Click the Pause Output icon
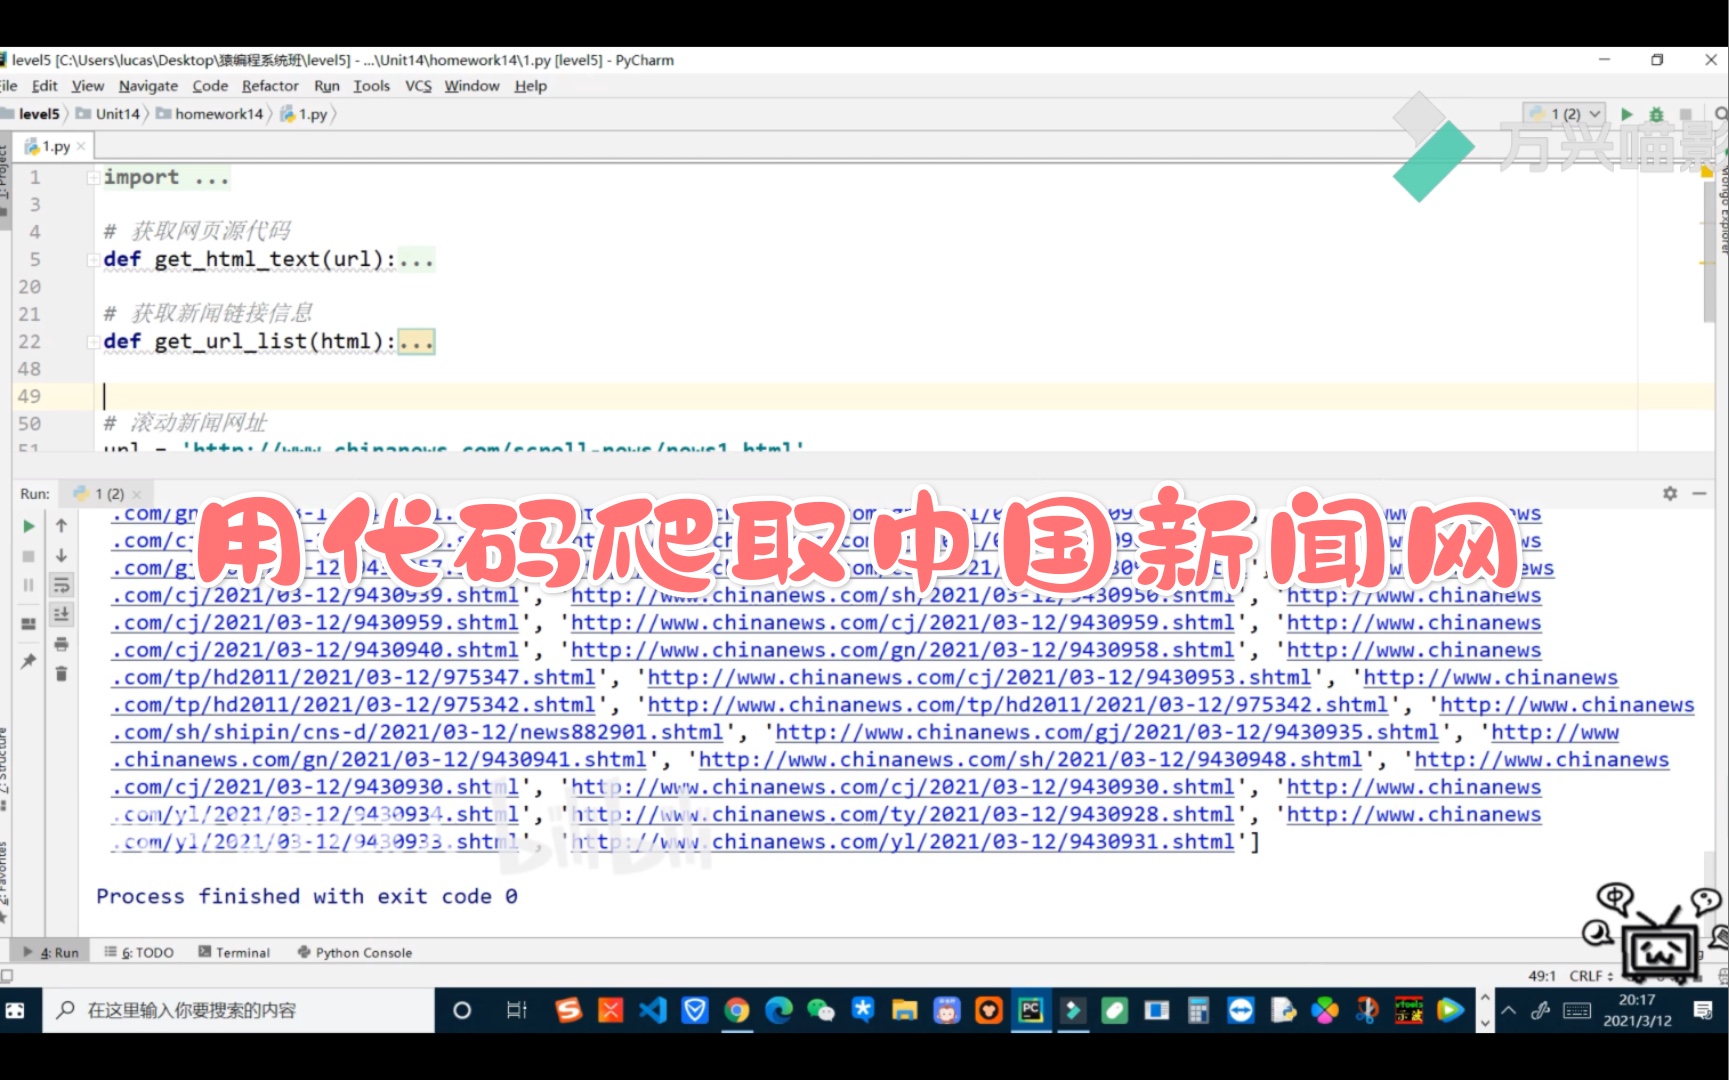The height and width of the screenshot is (1080, 1729). click(29, 585)
